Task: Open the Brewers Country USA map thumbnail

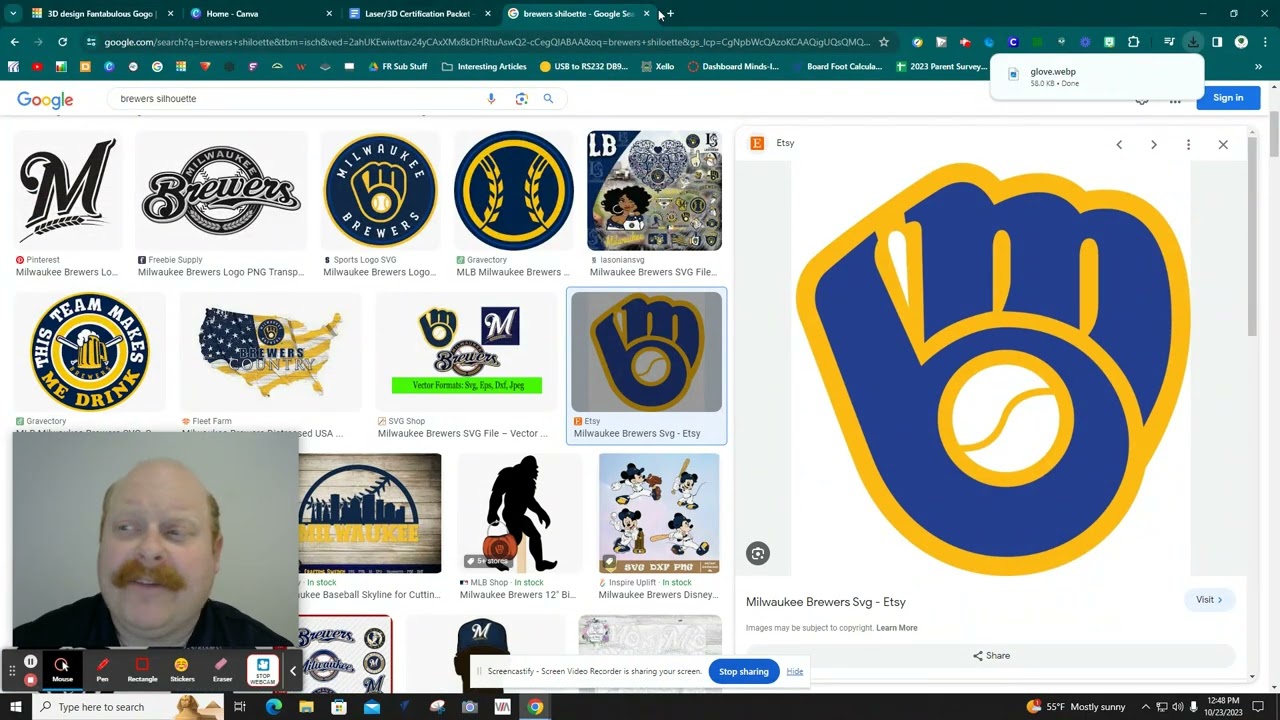Action: (x=270, y=352)
